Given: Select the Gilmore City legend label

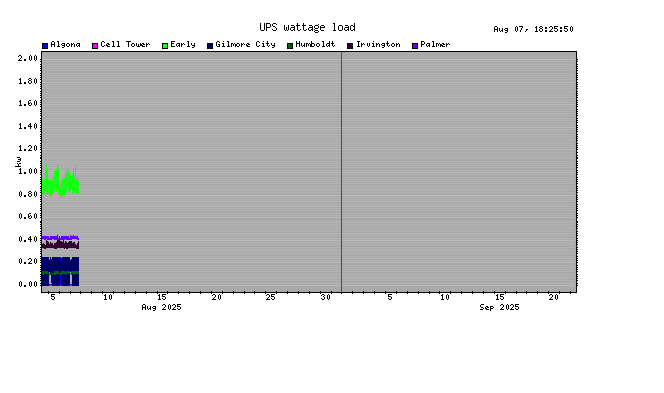Looking at the screenshot, I should (x=245, y=44).
